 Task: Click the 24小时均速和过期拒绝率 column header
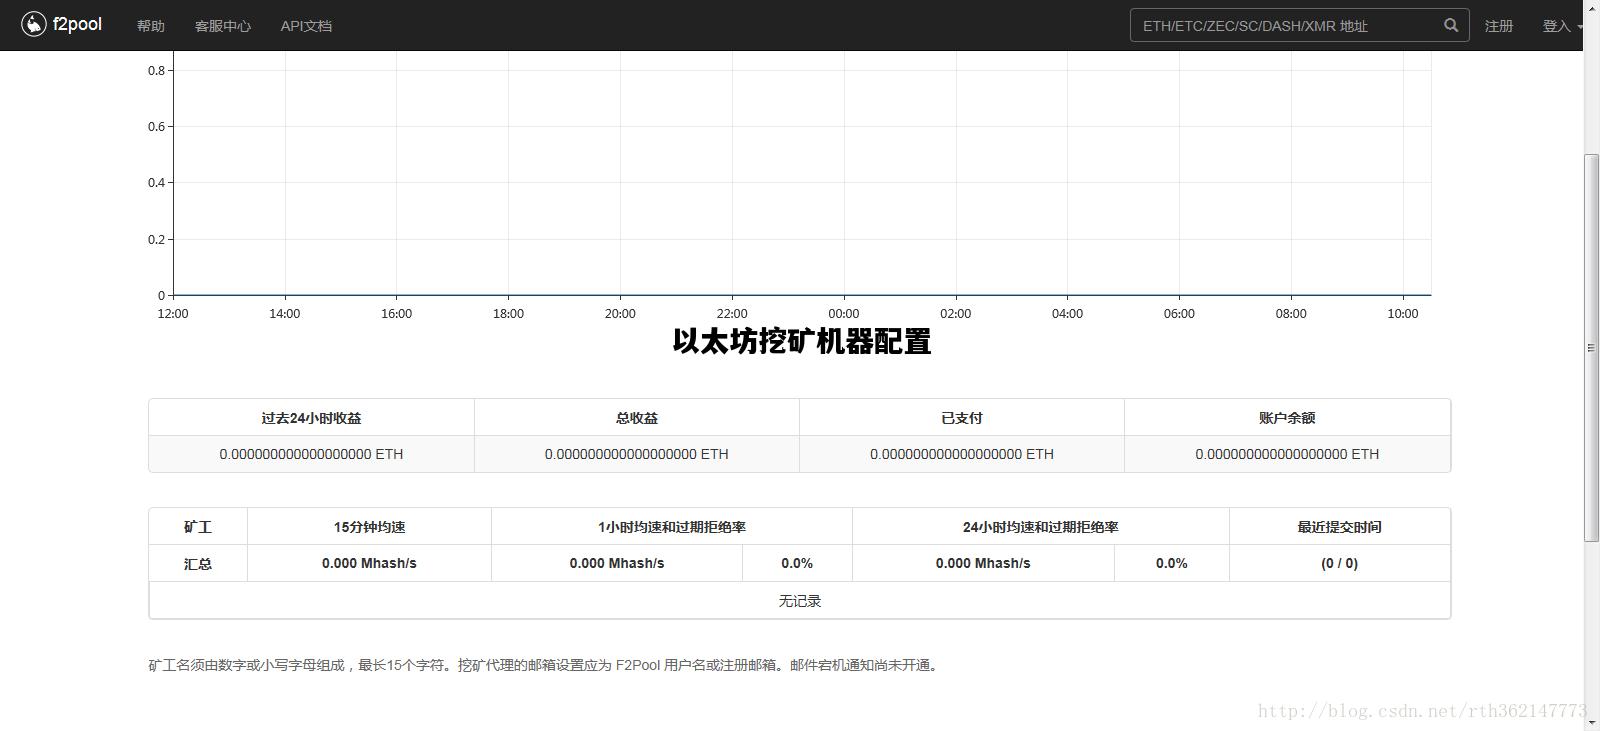[1041, 527]
